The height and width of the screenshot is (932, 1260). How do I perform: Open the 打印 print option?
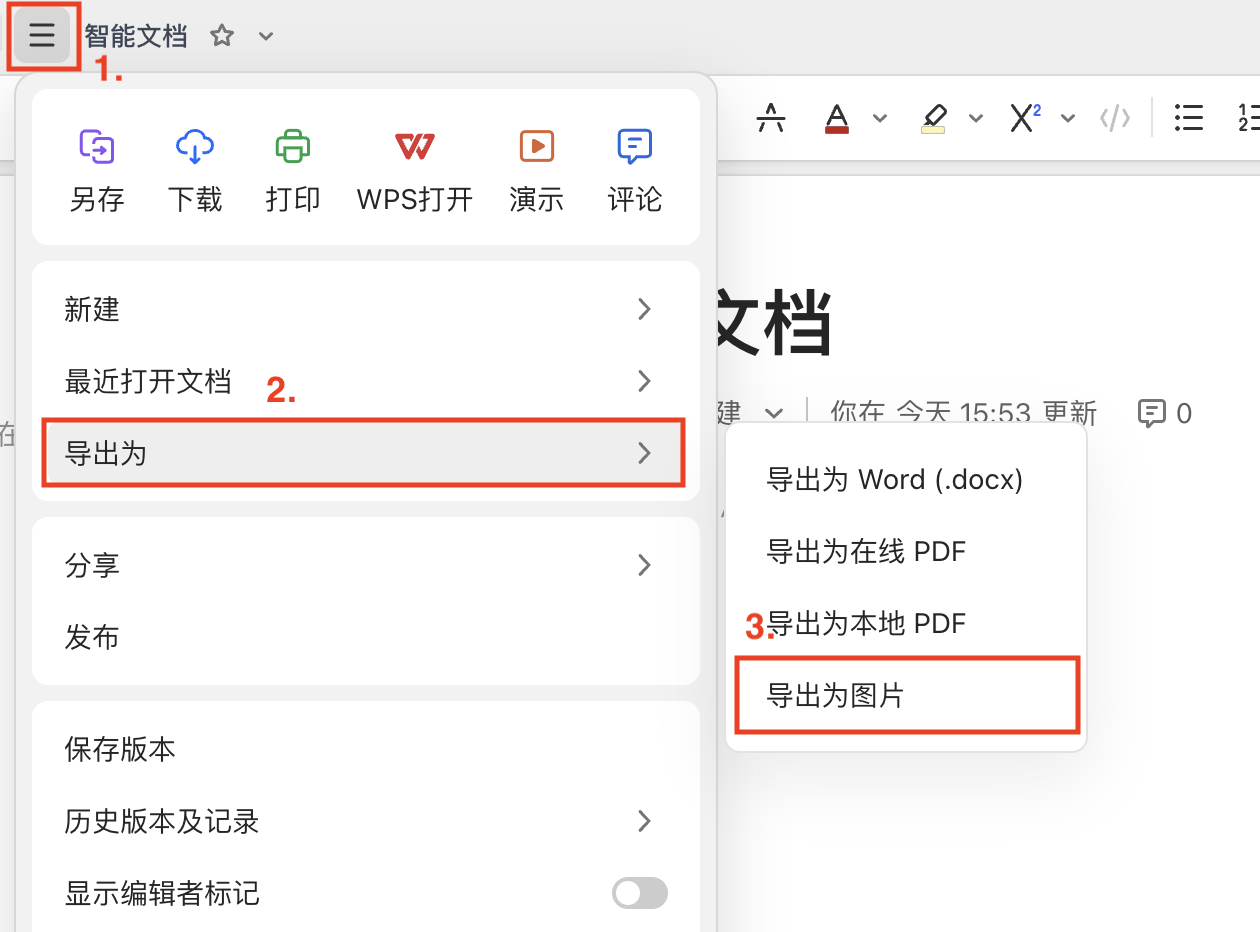click(293, 169)
